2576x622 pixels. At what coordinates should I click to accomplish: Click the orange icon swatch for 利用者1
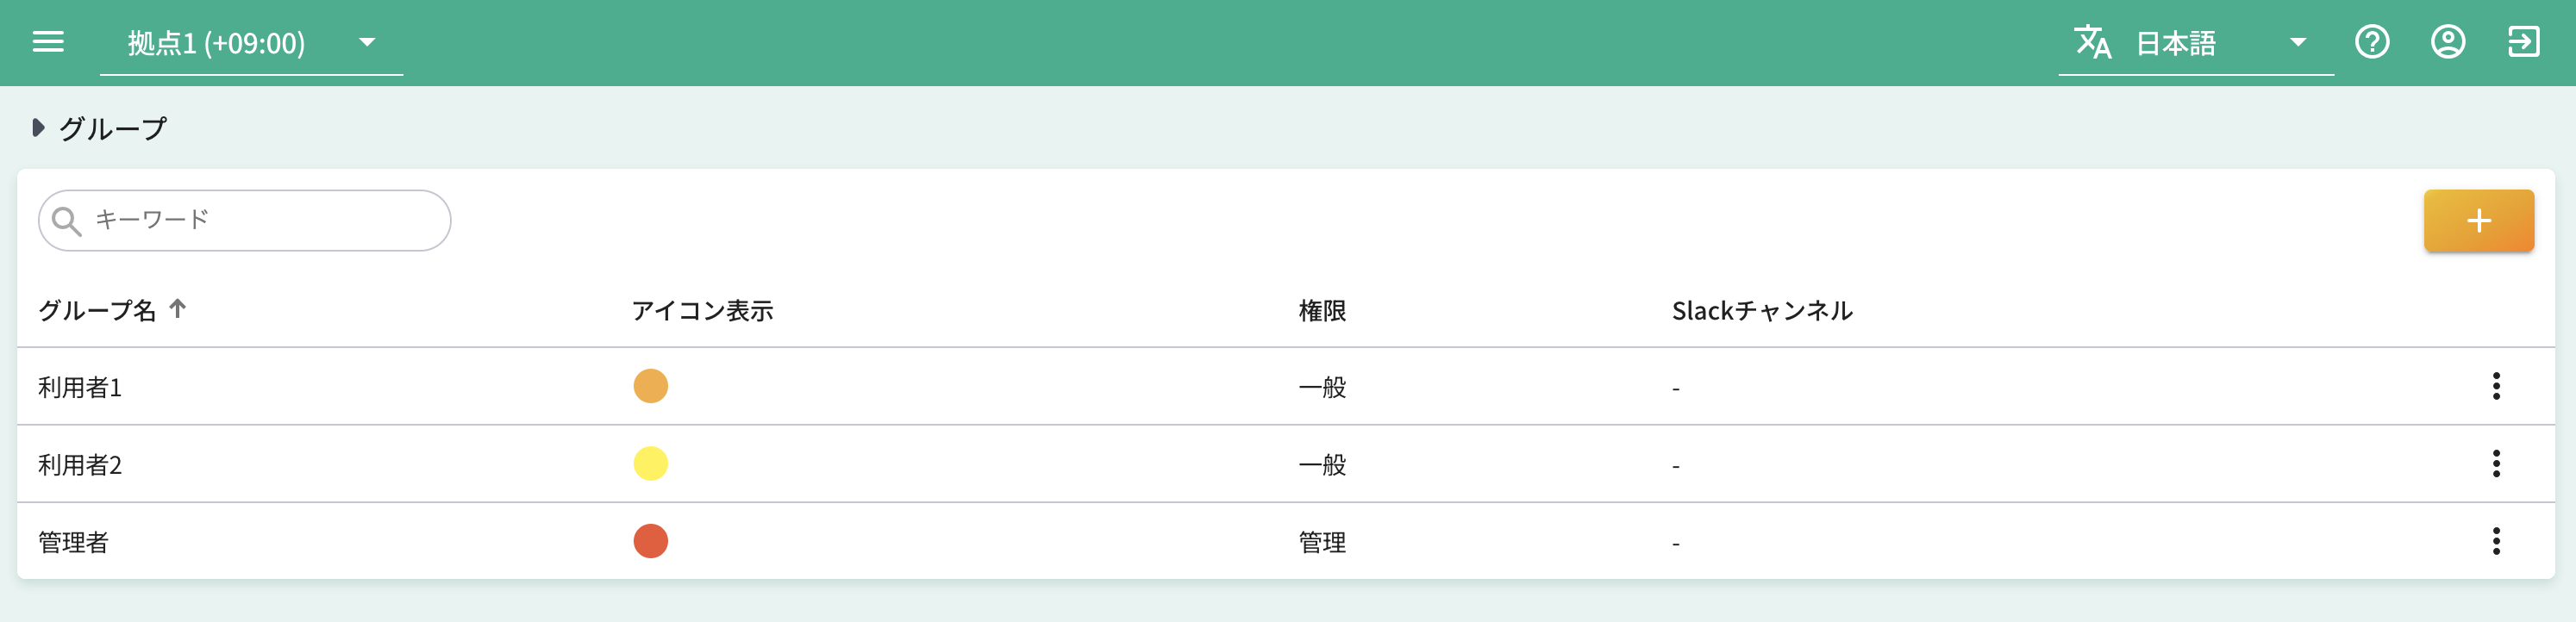(x=650, y=386)
